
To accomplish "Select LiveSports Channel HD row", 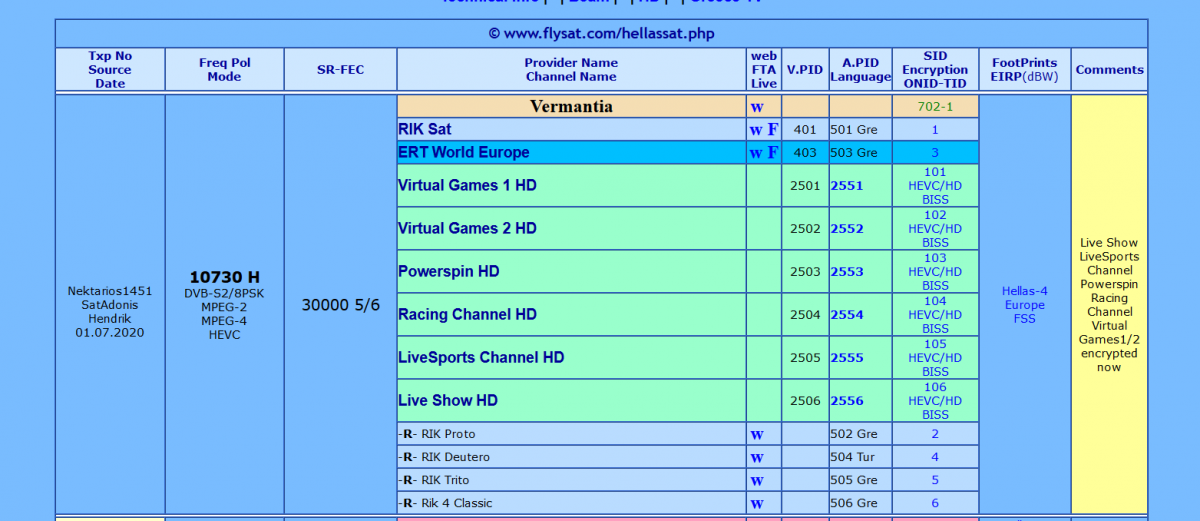I will tap(481, 358).
